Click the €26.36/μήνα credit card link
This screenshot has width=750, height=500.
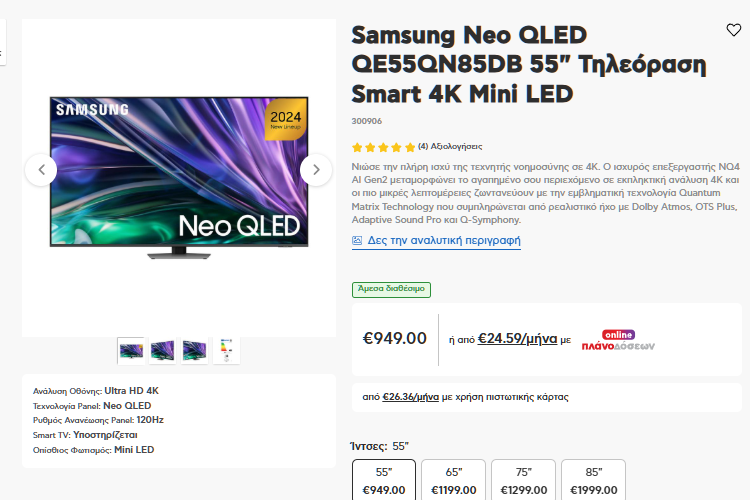pyautogui.click(x=410, y=397)
